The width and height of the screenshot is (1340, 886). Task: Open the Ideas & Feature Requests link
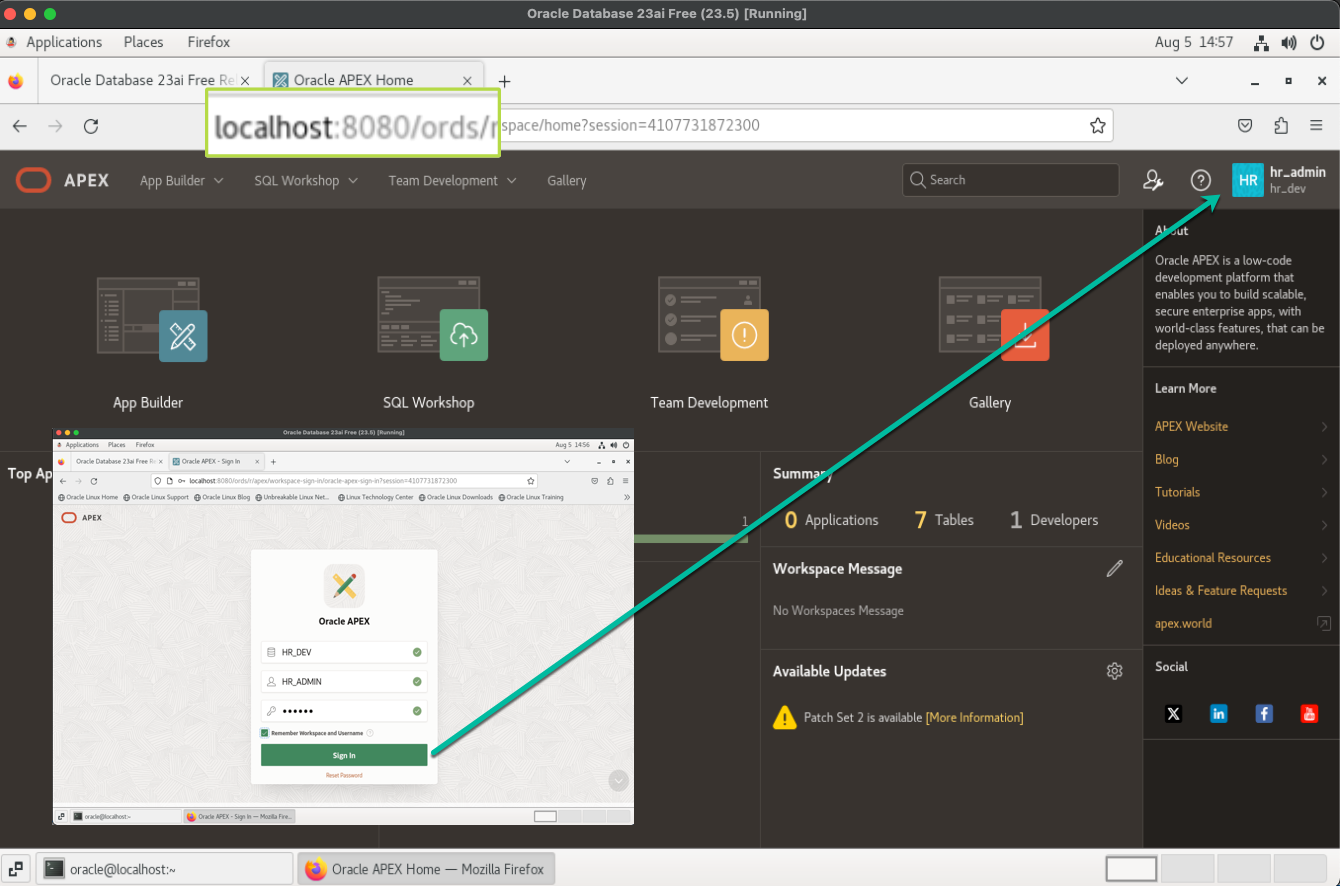1221,591
